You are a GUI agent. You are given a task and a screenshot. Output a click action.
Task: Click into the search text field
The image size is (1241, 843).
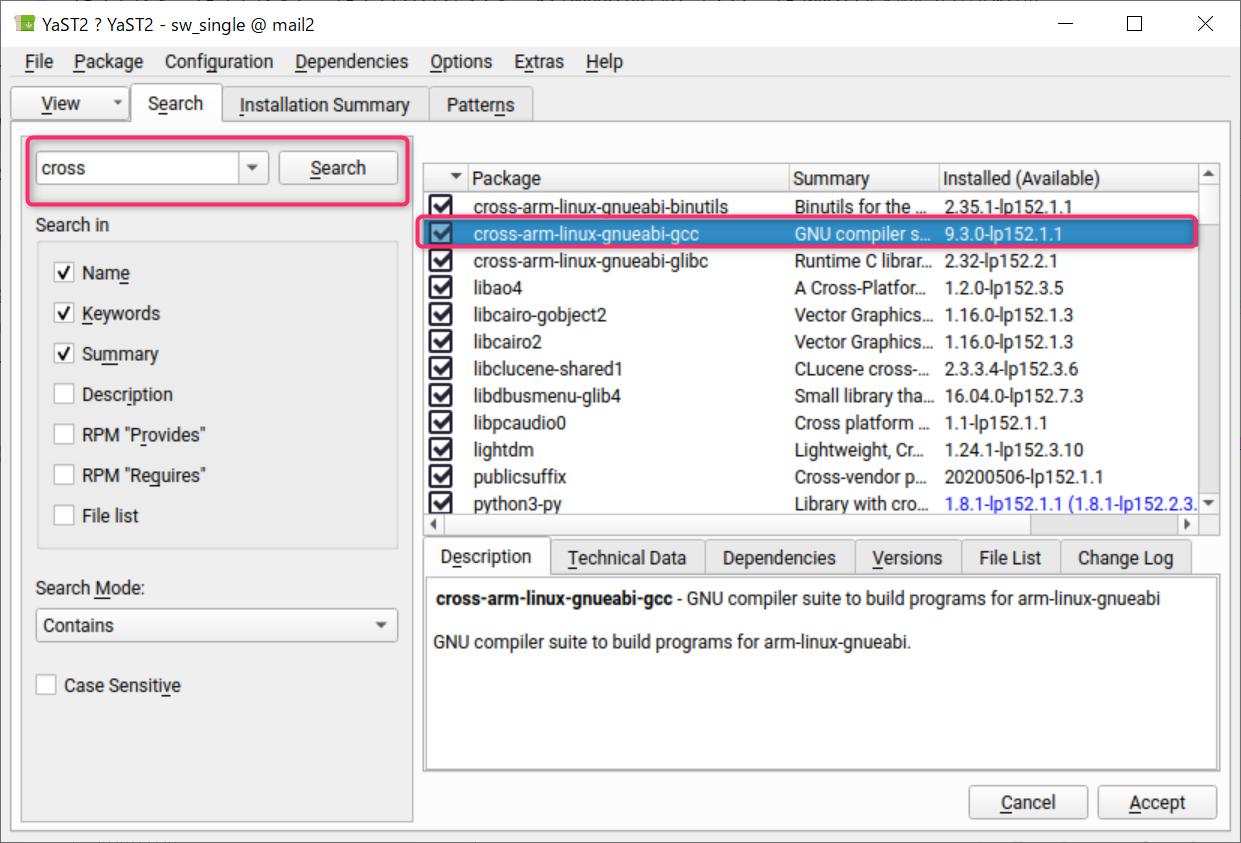tap(138, 168)
